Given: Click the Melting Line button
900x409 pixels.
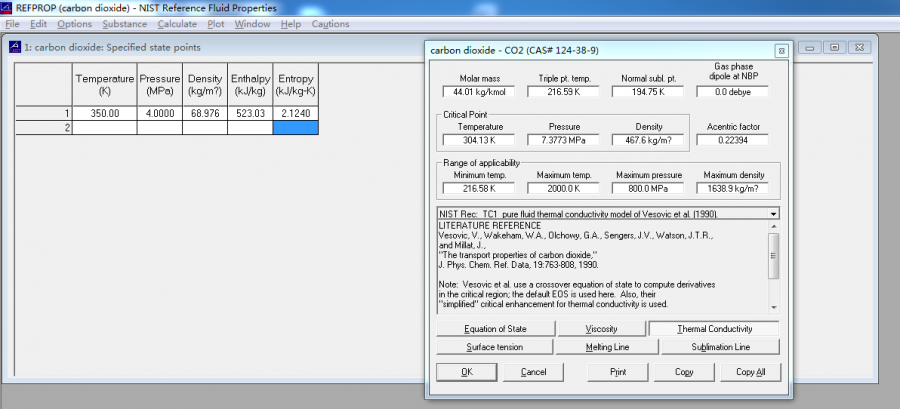Looking at the screenshot, I should 607,347.
